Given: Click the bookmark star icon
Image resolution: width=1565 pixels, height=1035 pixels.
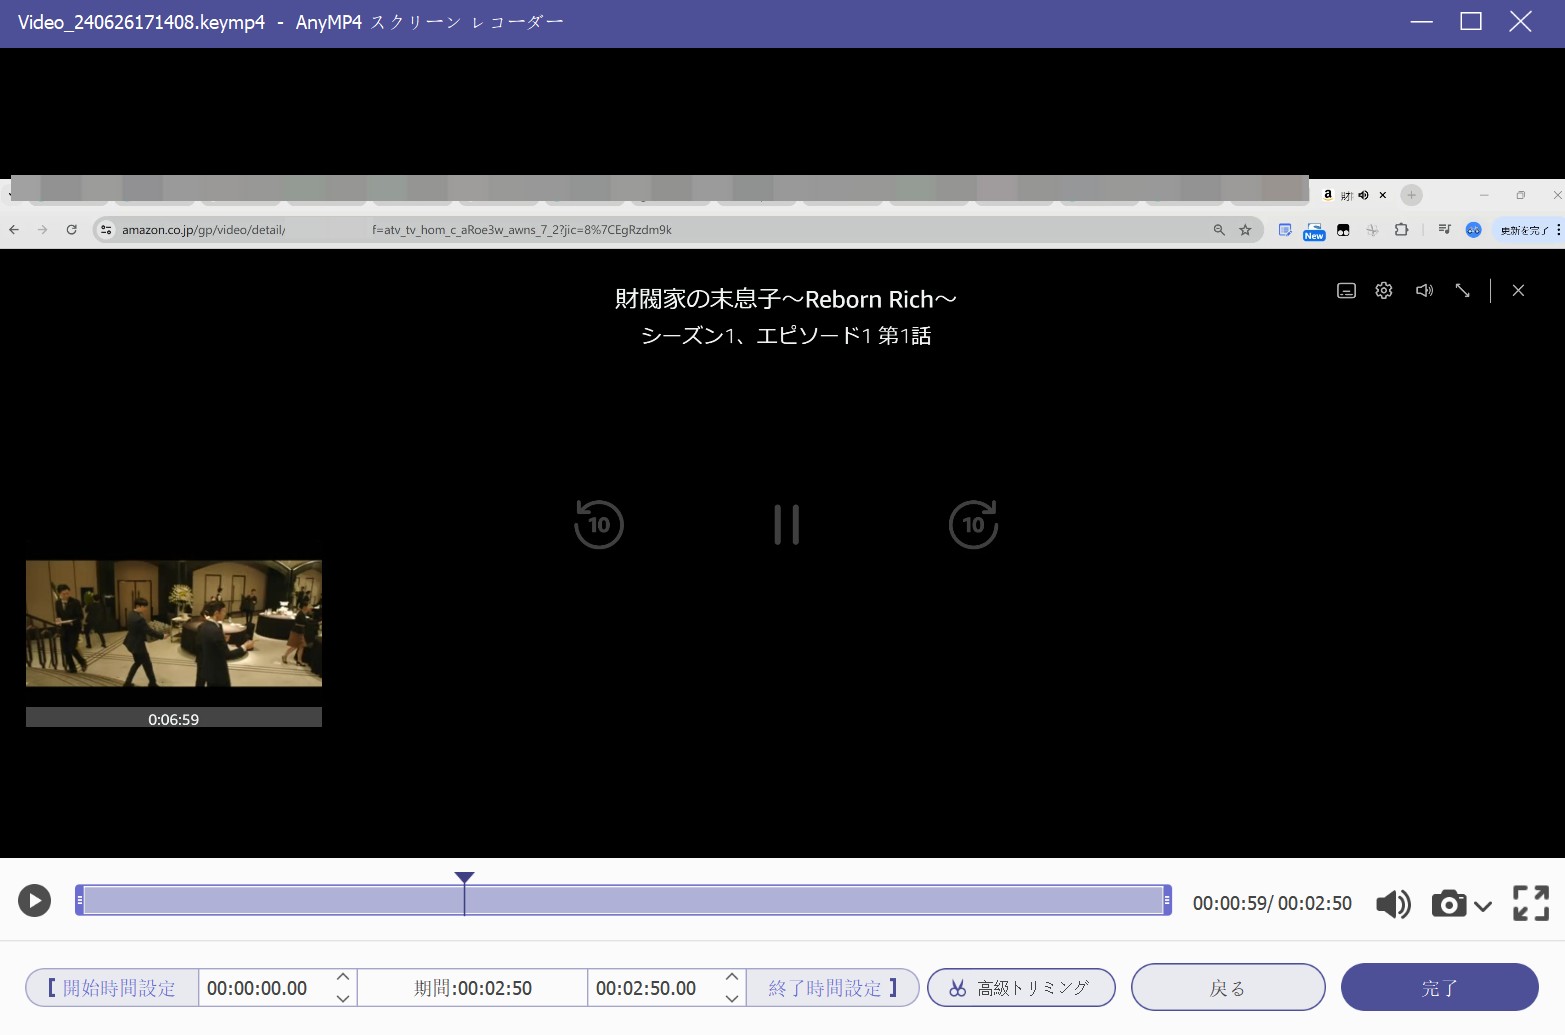Looking at the screenshot, I should [x=1245, y=230].
